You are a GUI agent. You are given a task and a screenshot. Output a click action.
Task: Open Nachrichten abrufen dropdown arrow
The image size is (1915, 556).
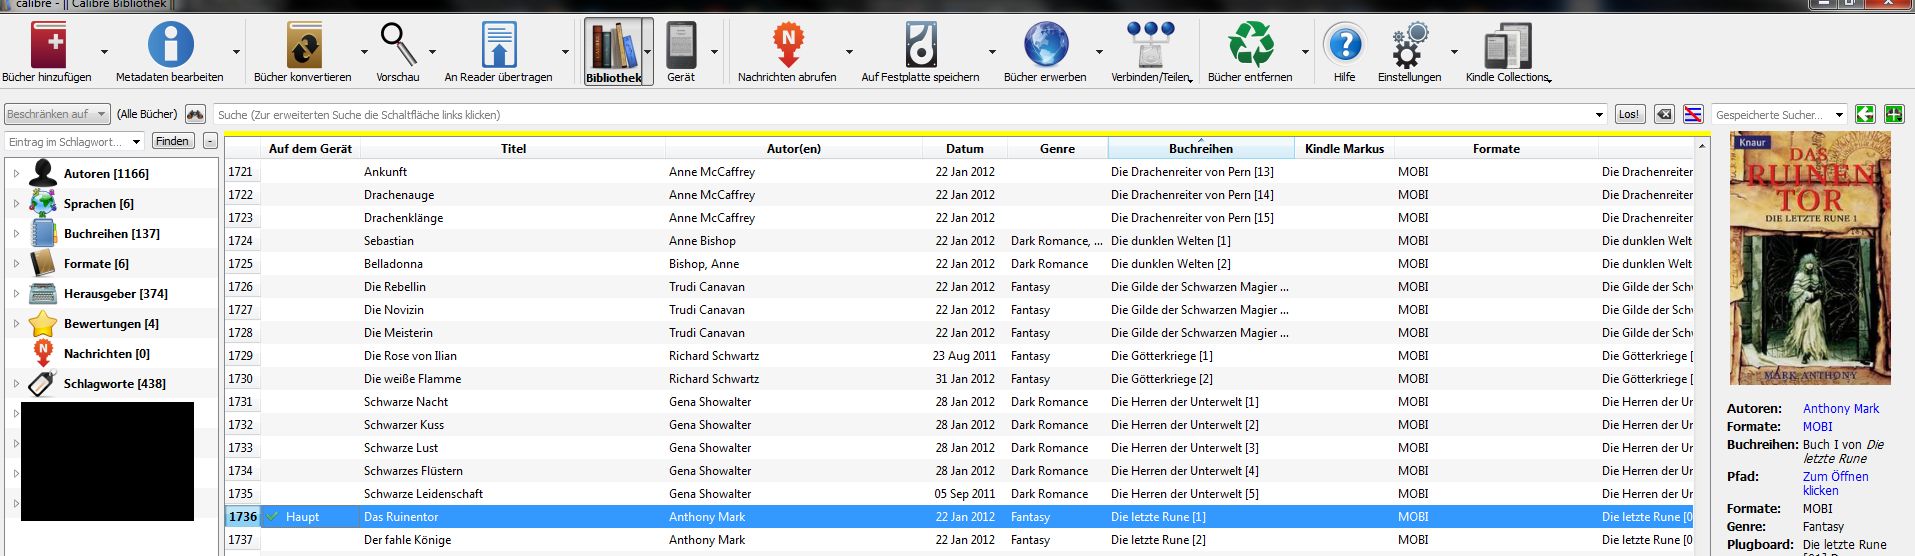pos(849,51)
